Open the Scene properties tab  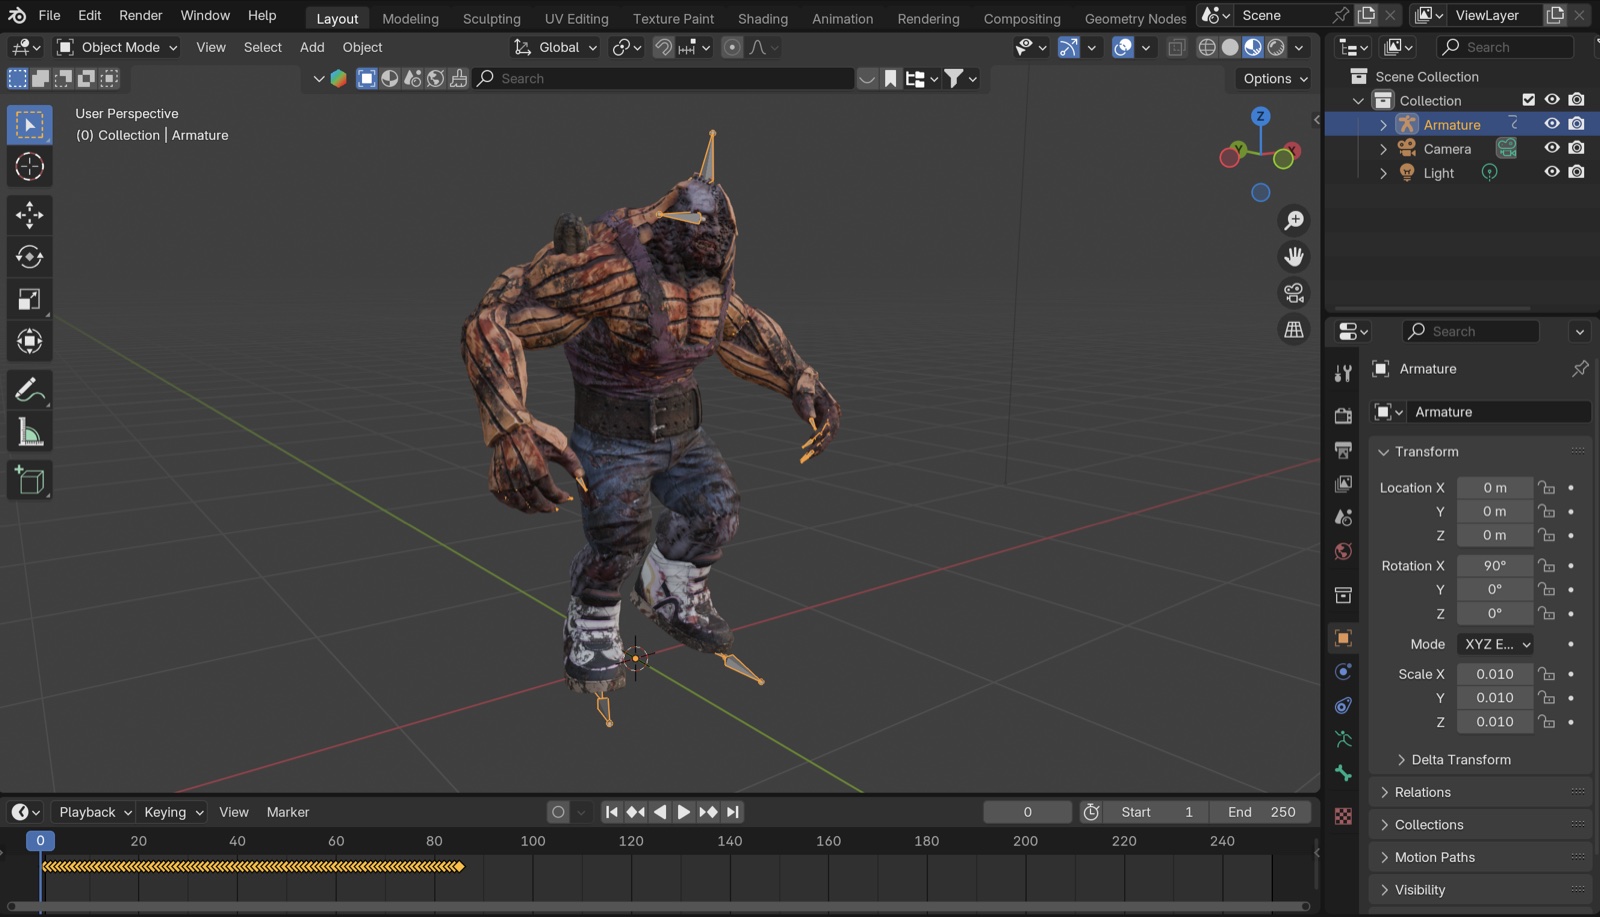pos(1343,517)
